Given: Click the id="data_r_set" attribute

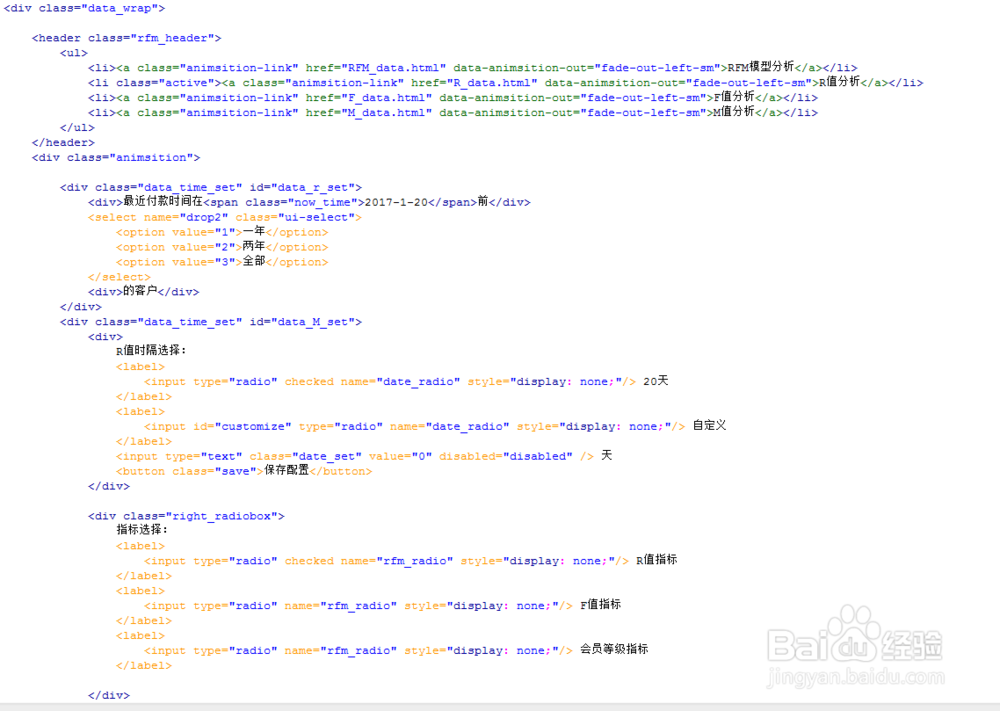Looking at the screenshot, I should [302, 187].
